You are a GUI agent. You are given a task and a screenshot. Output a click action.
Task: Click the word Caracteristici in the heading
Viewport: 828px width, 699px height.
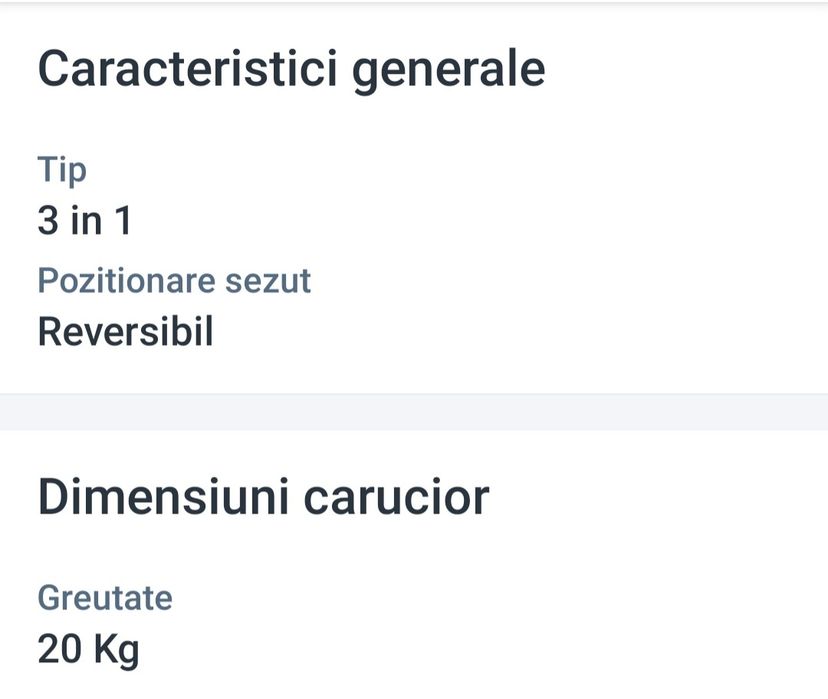[187, 69]
